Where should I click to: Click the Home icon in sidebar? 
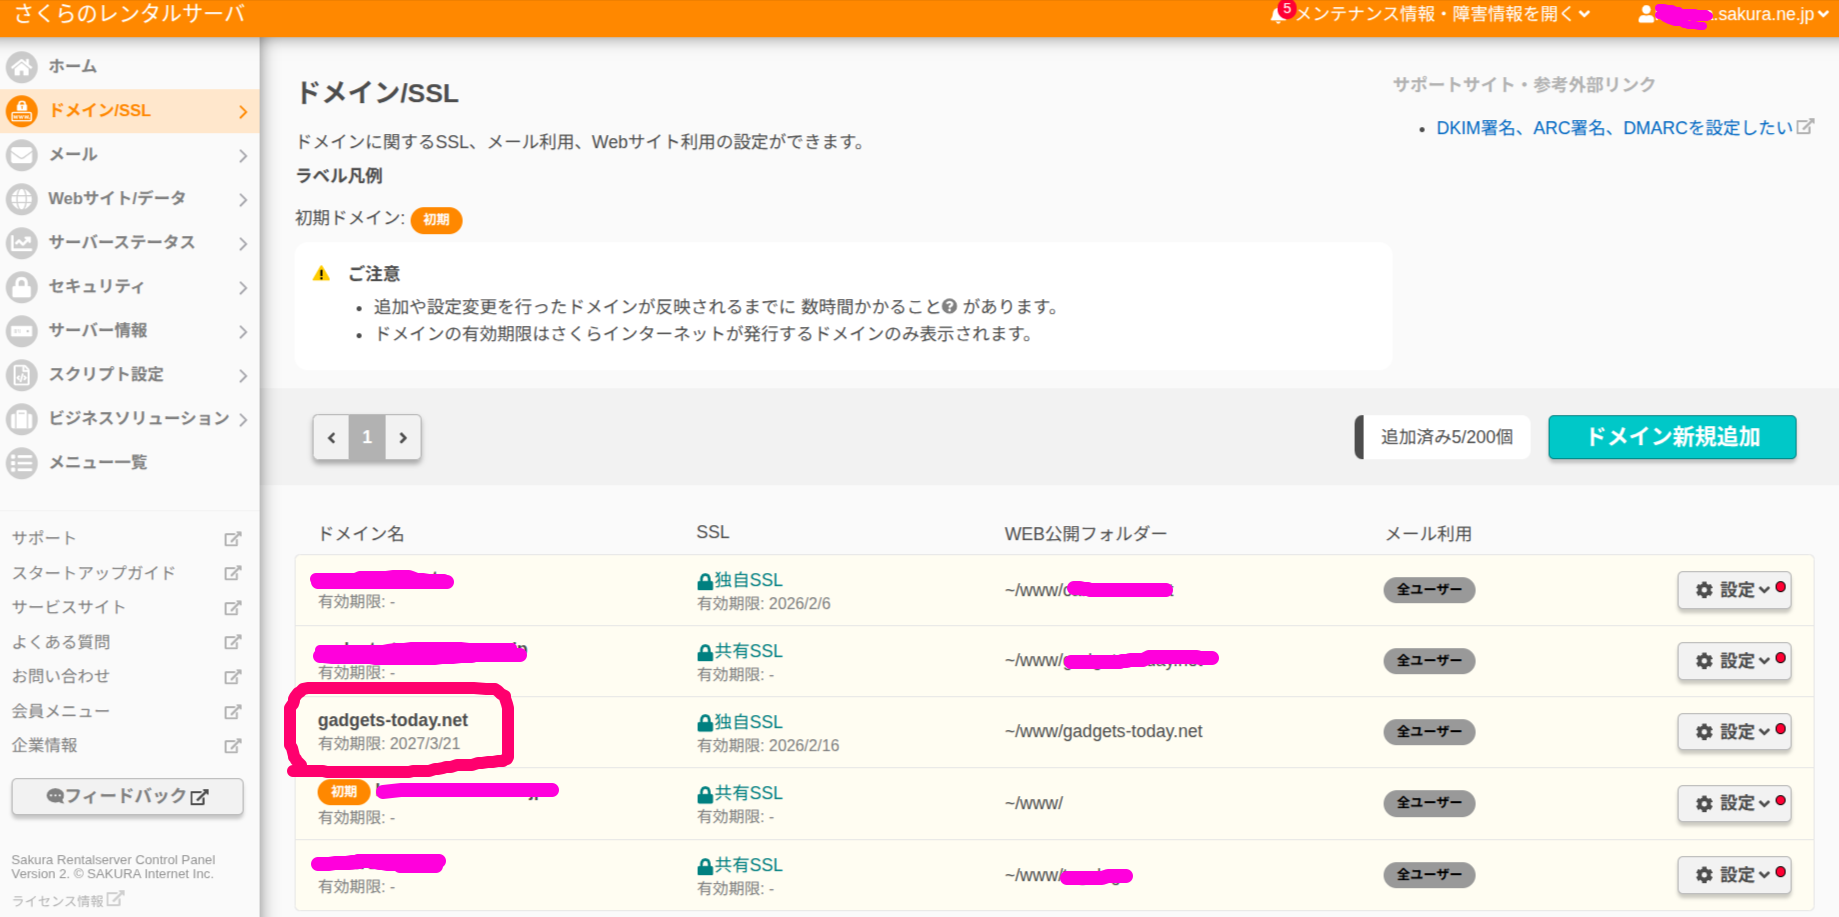[22, 67]
